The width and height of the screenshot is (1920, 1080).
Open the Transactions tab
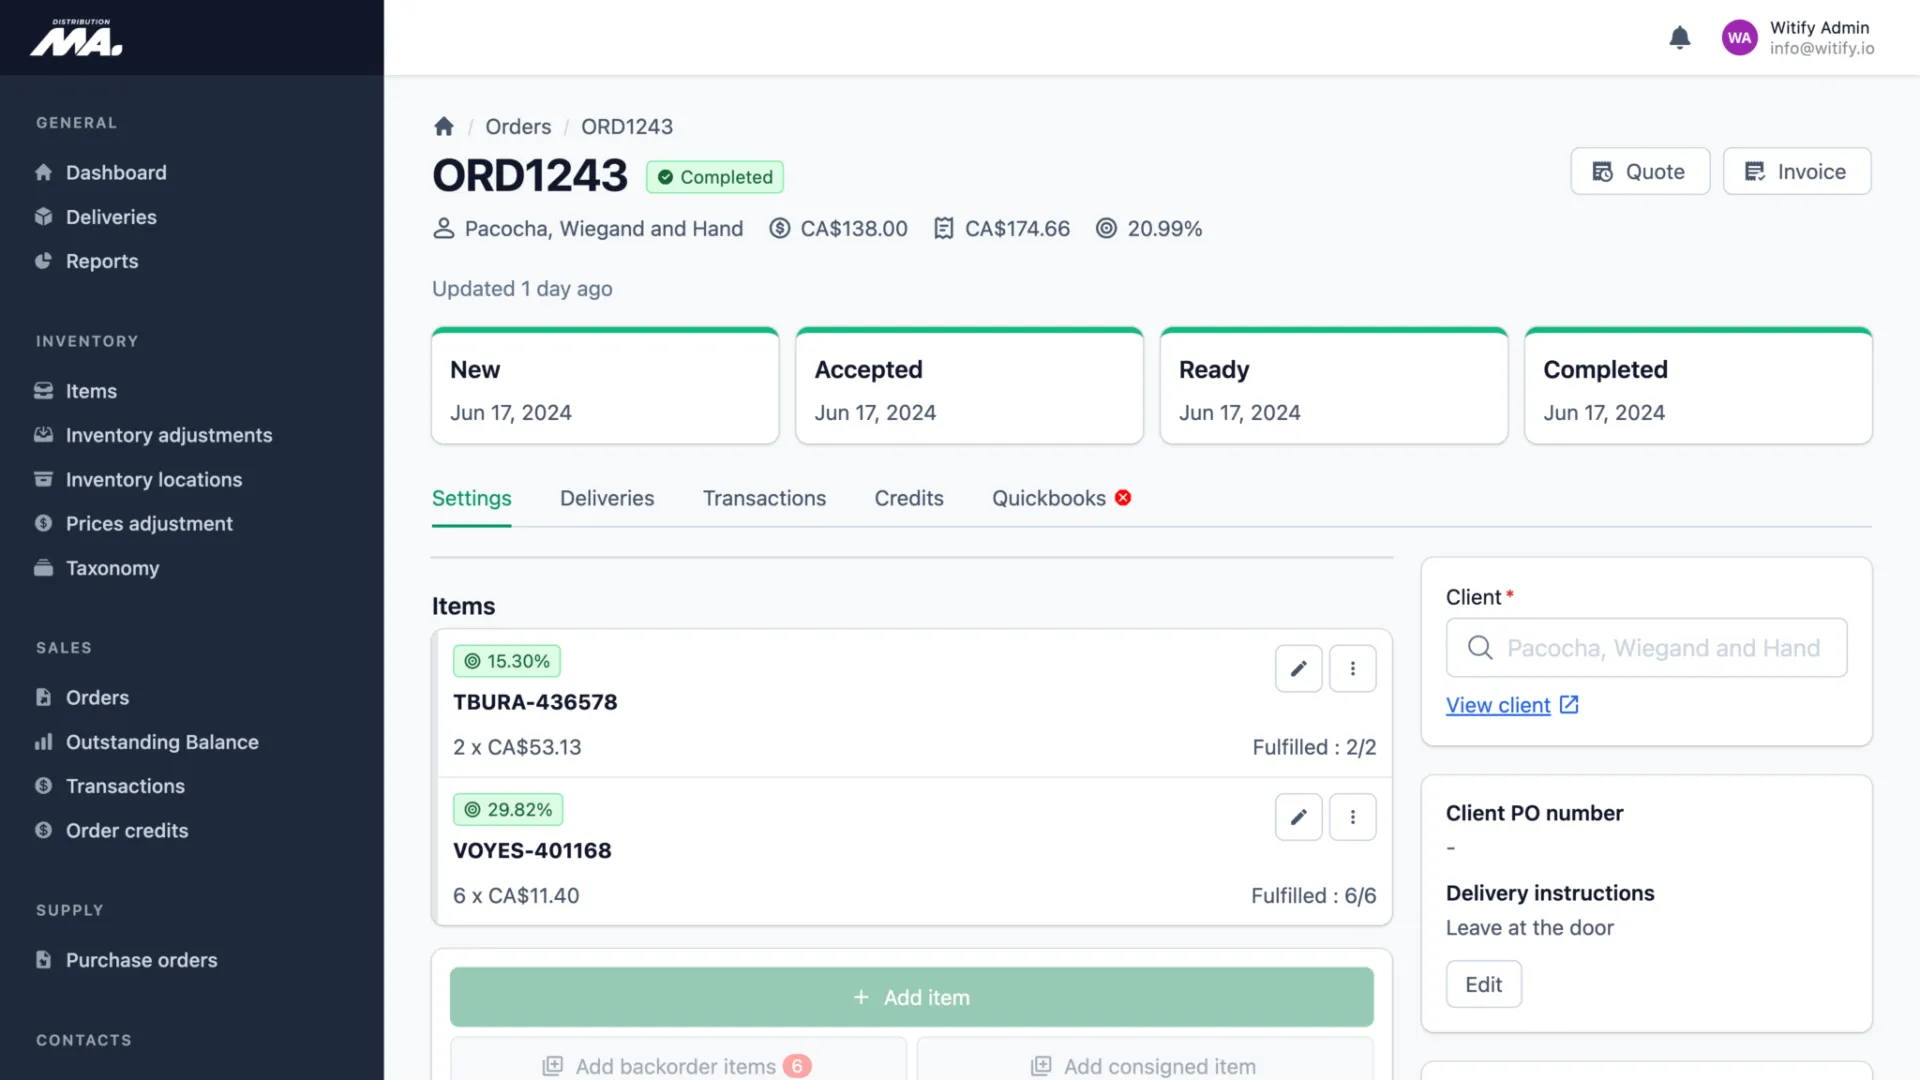click(764, 498)
